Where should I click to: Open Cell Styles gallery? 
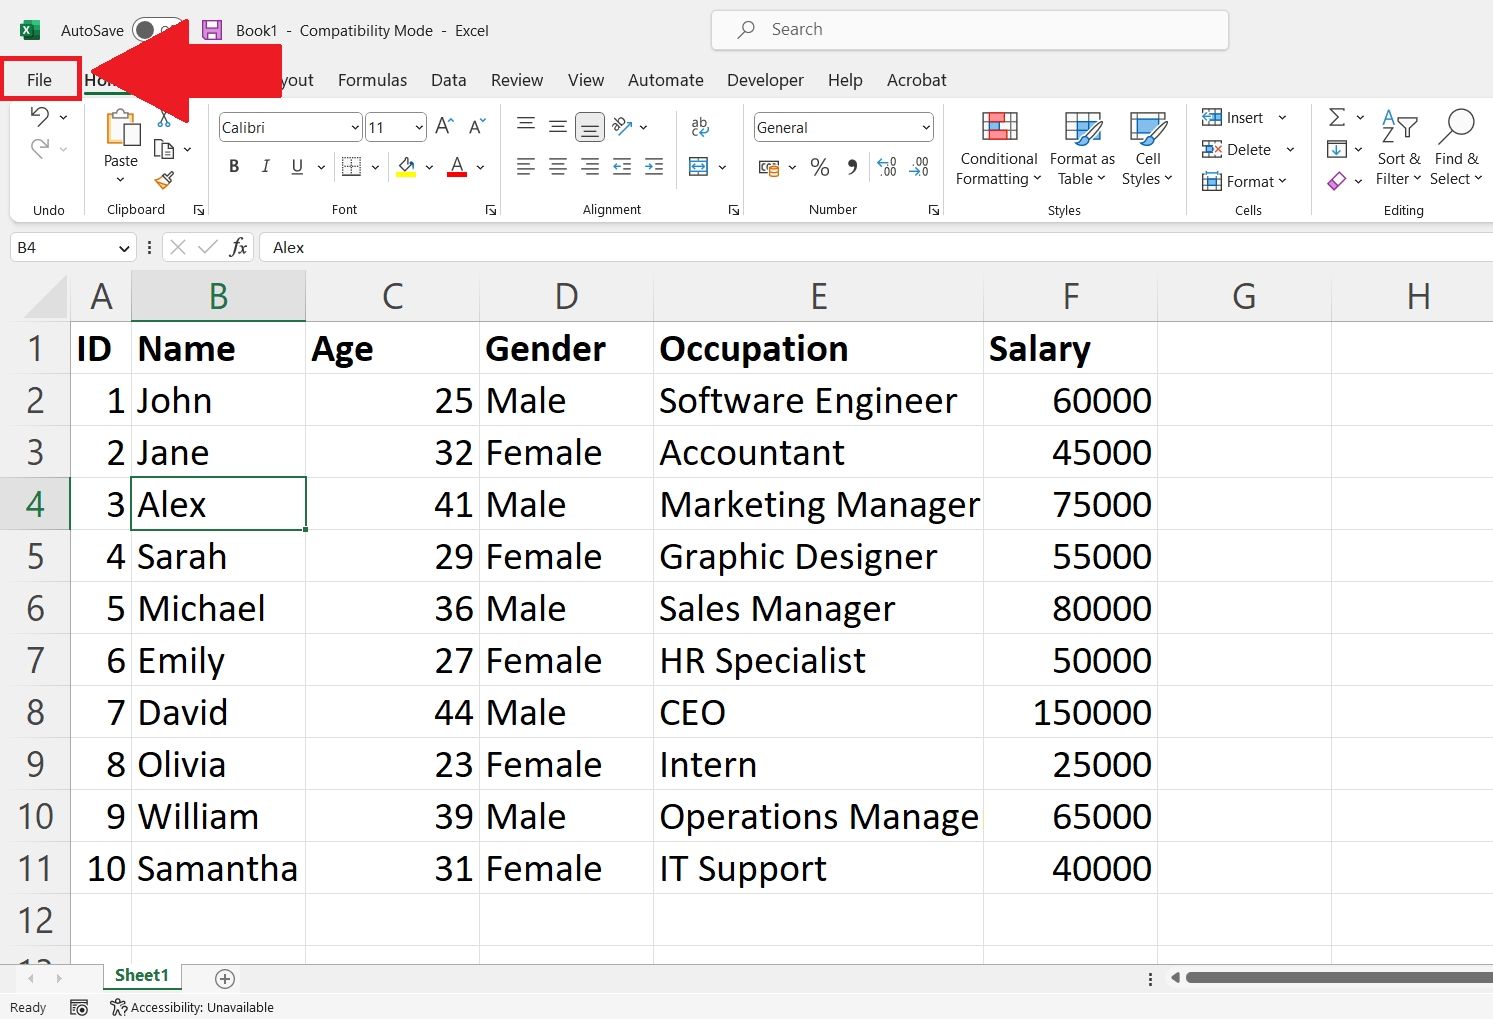[x=1146, y=148]
